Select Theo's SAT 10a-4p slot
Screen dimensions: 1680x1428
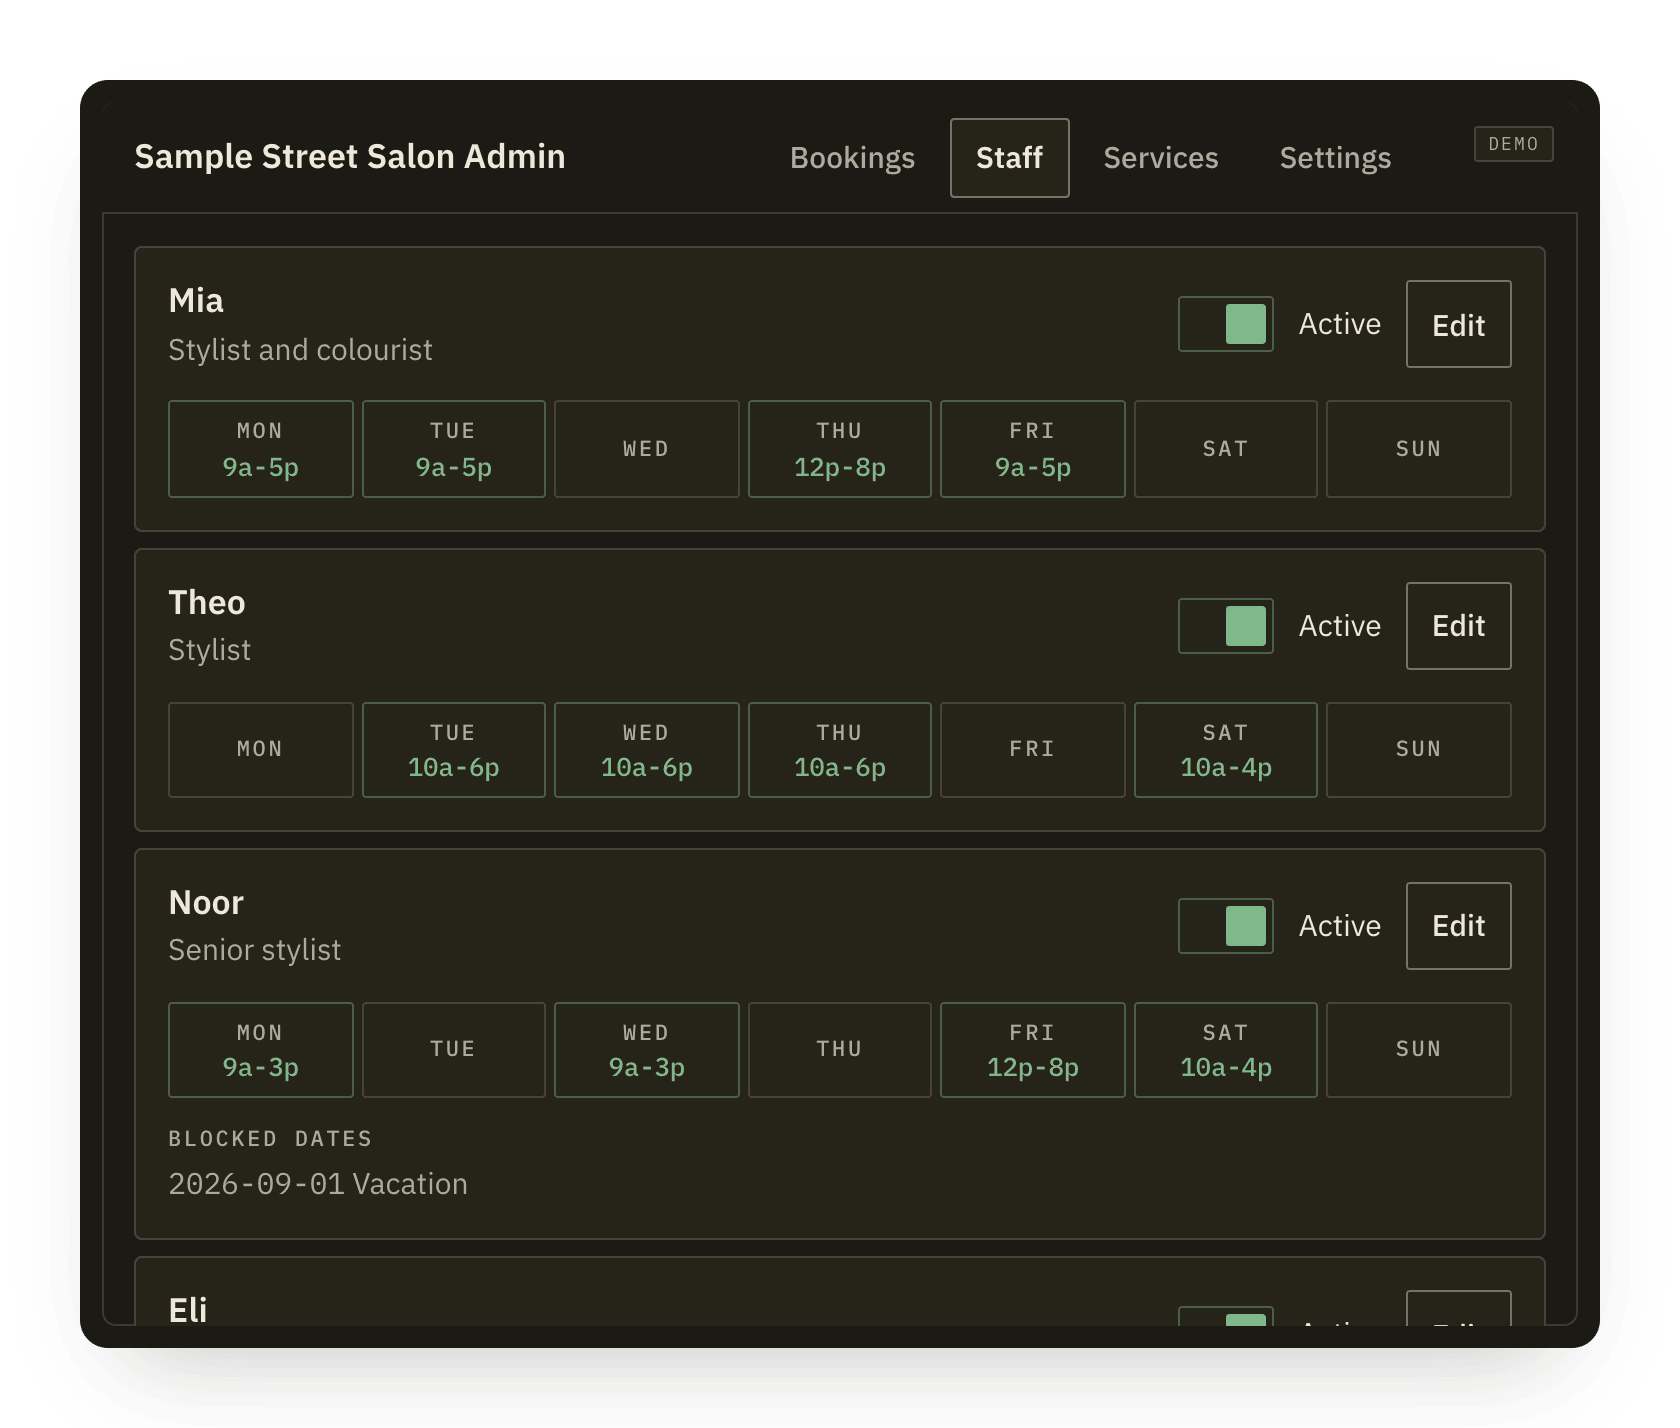point(1225,750)
